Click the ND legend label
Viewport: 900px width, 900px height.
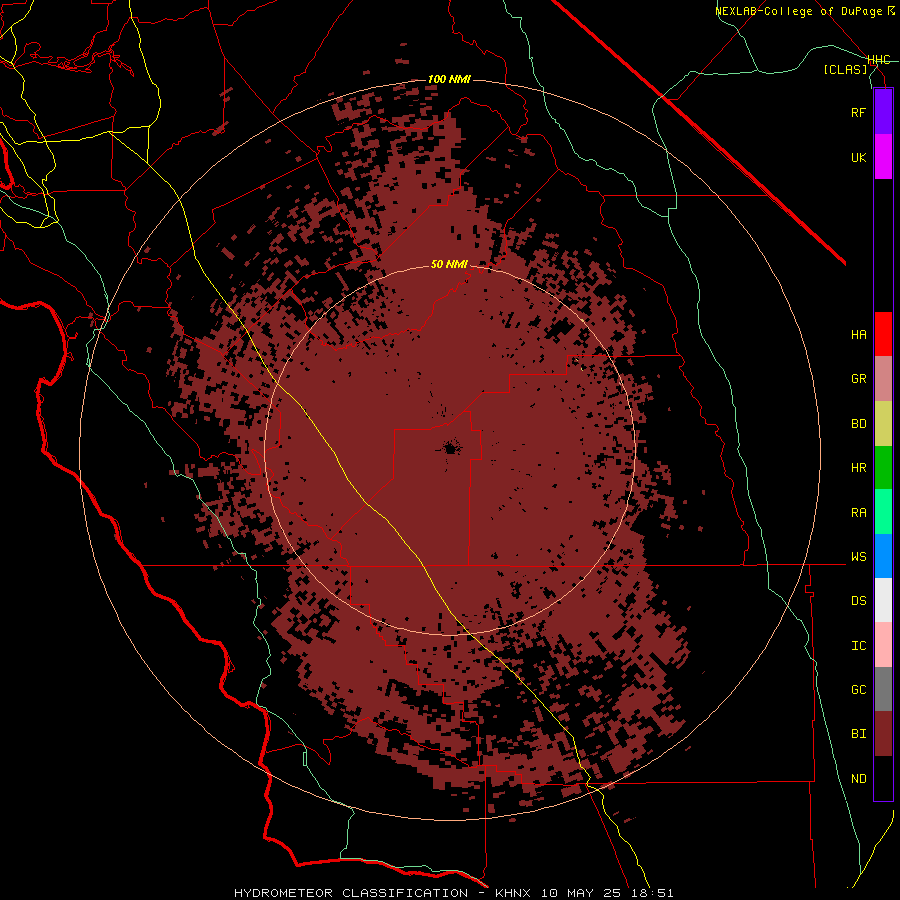[858, 779]
